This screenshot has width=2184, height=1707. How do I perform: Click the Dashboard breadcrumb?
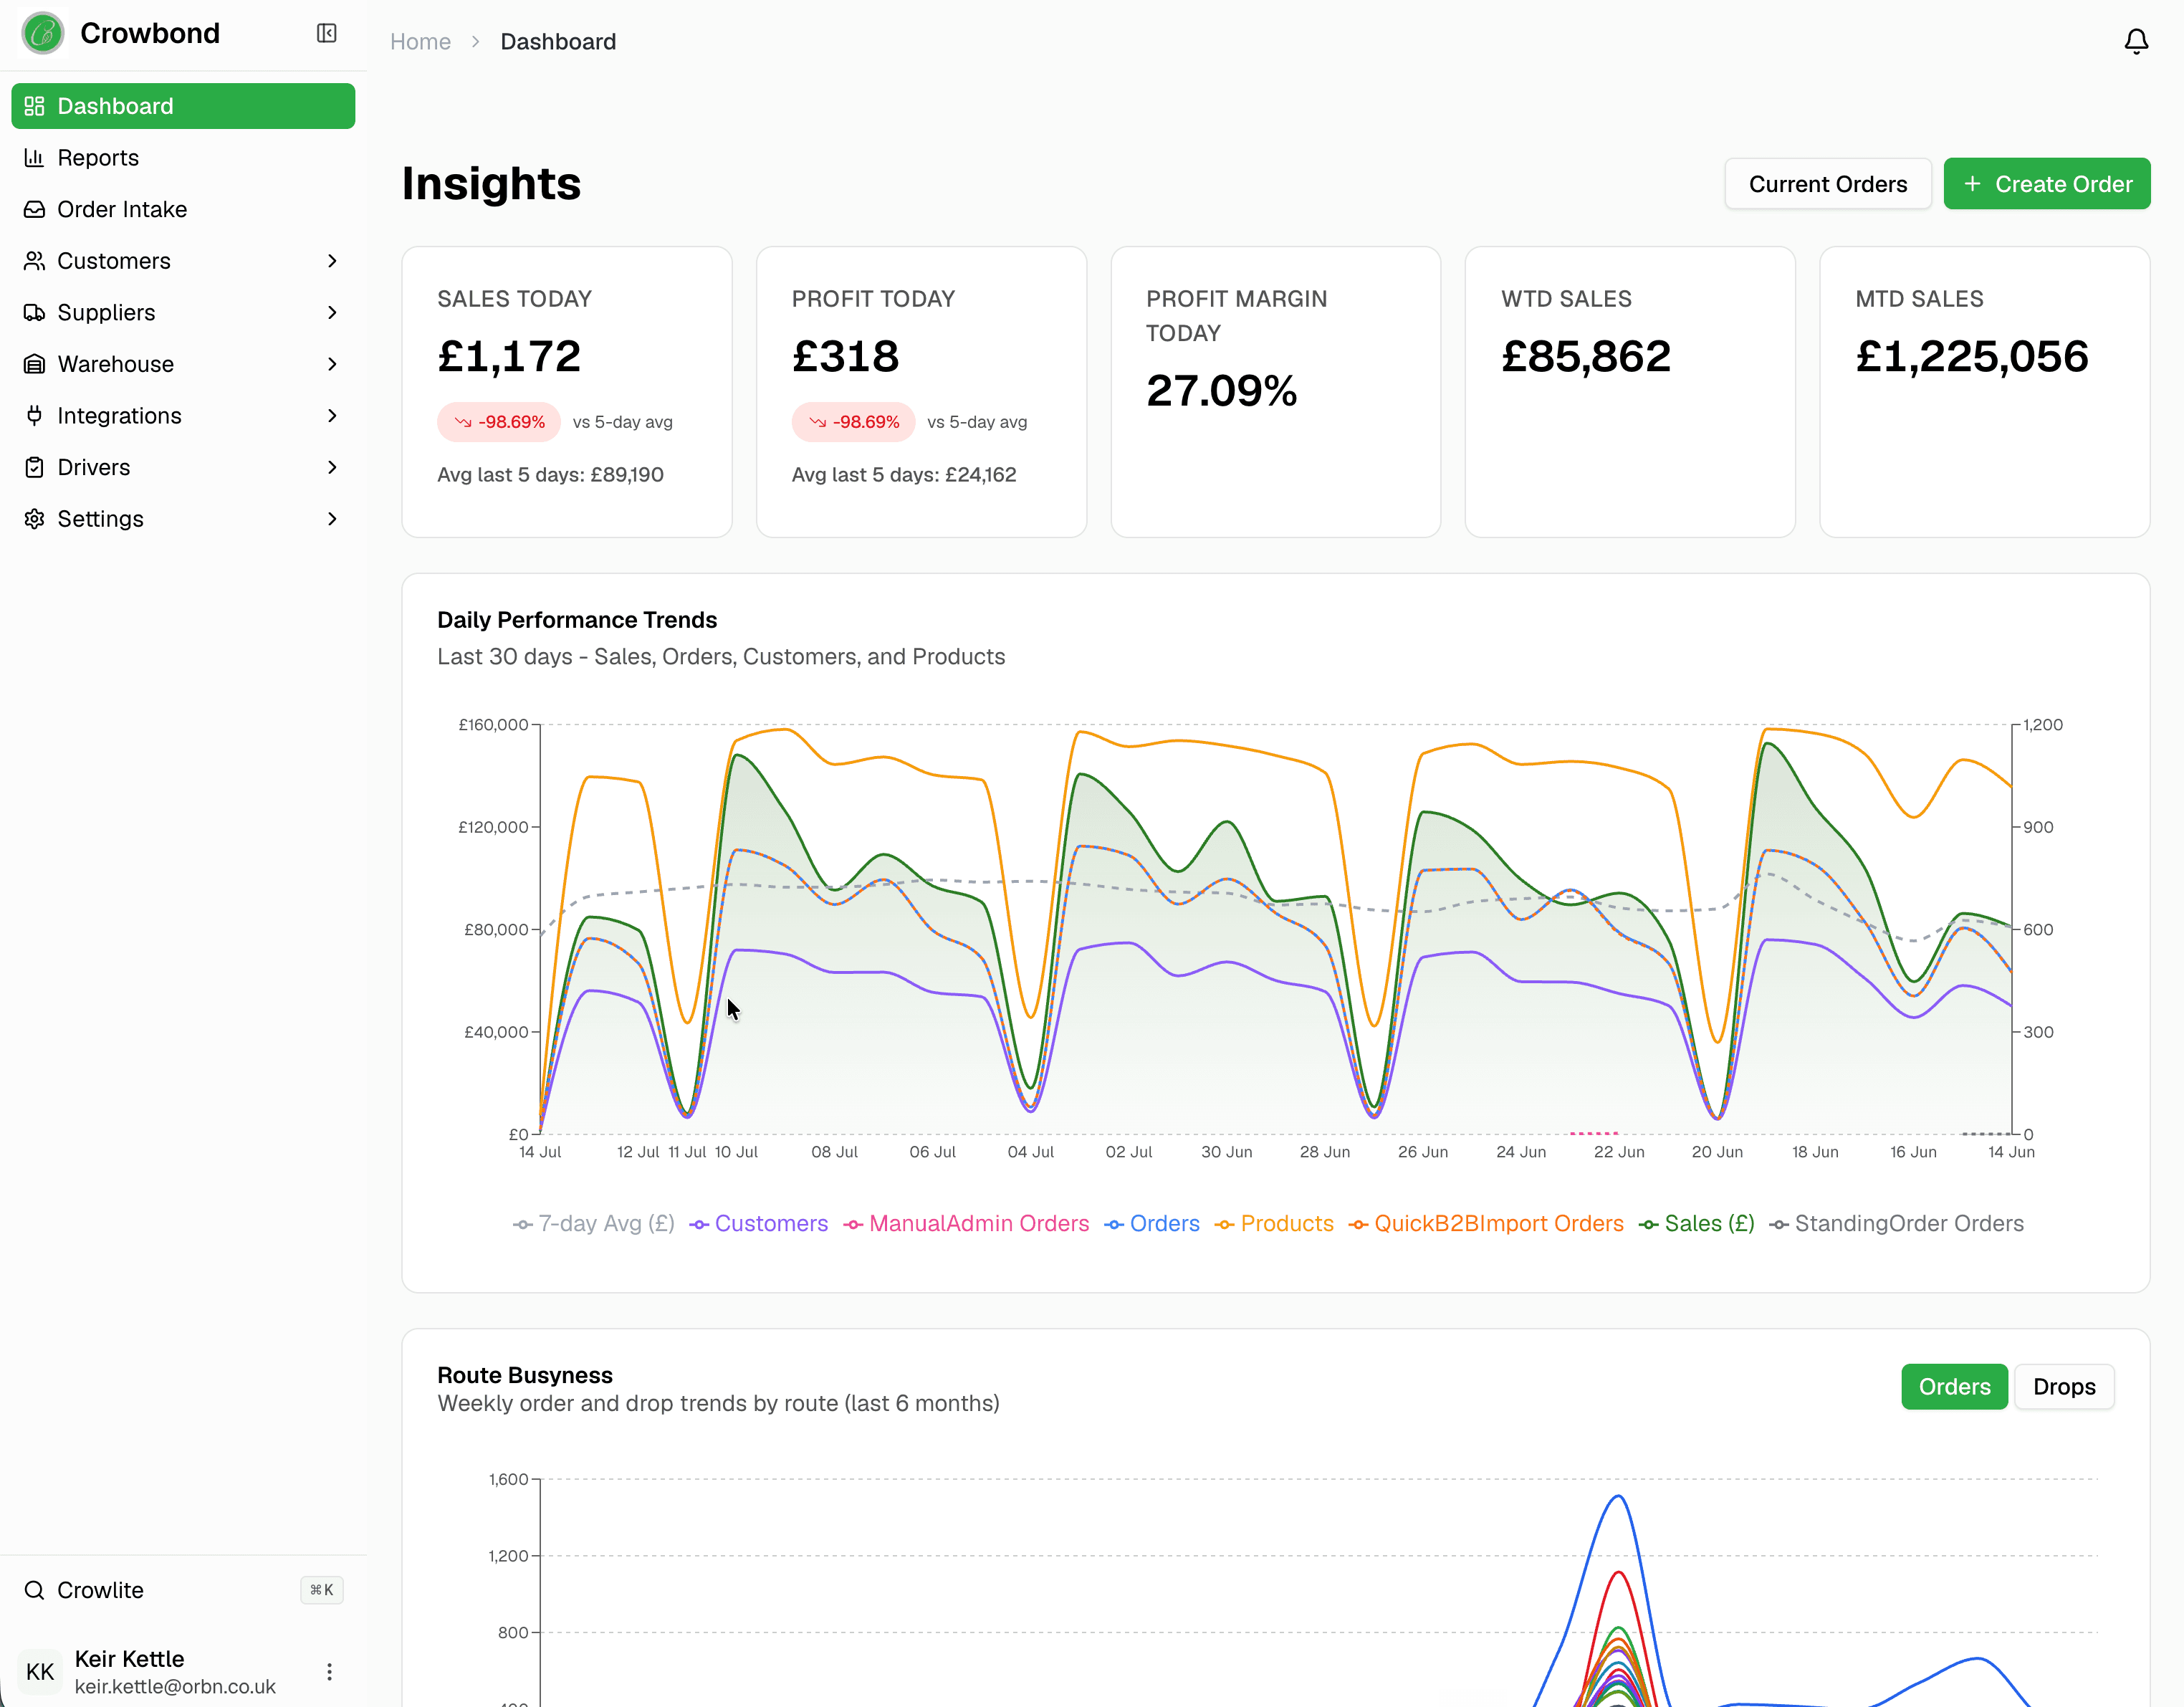pos(558,41)
